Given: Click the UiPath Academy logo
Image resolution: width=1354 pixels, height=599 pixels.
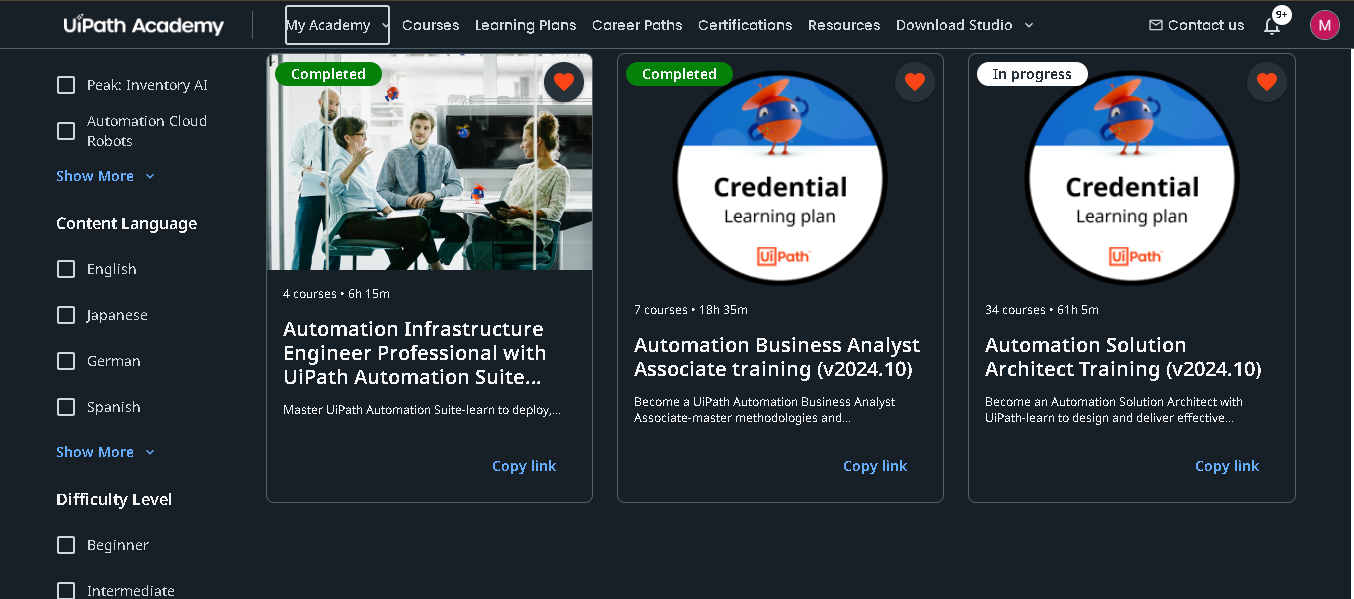Looking at the screenshot, I should (143, 25).
